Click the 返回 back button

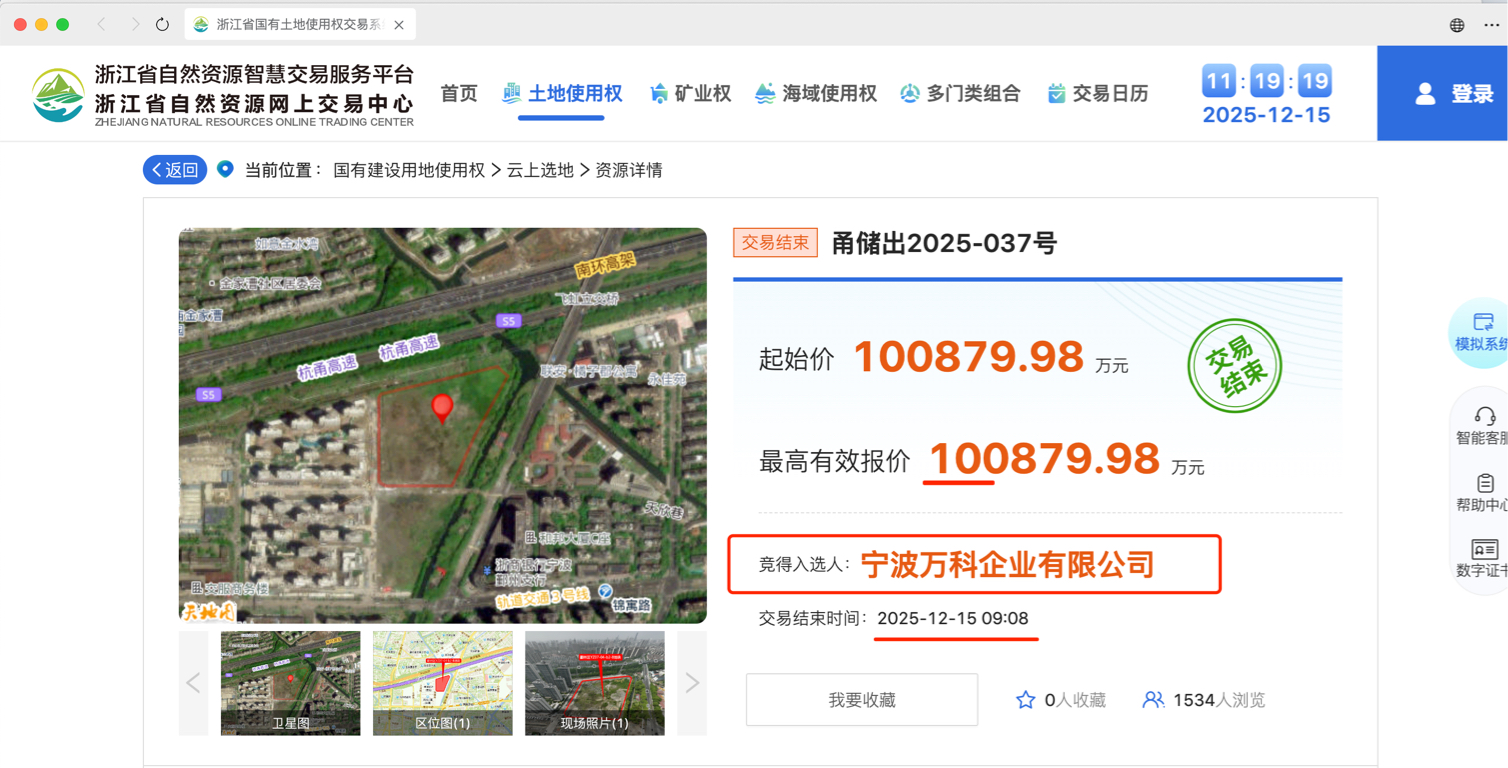click(x=175, y=170)
